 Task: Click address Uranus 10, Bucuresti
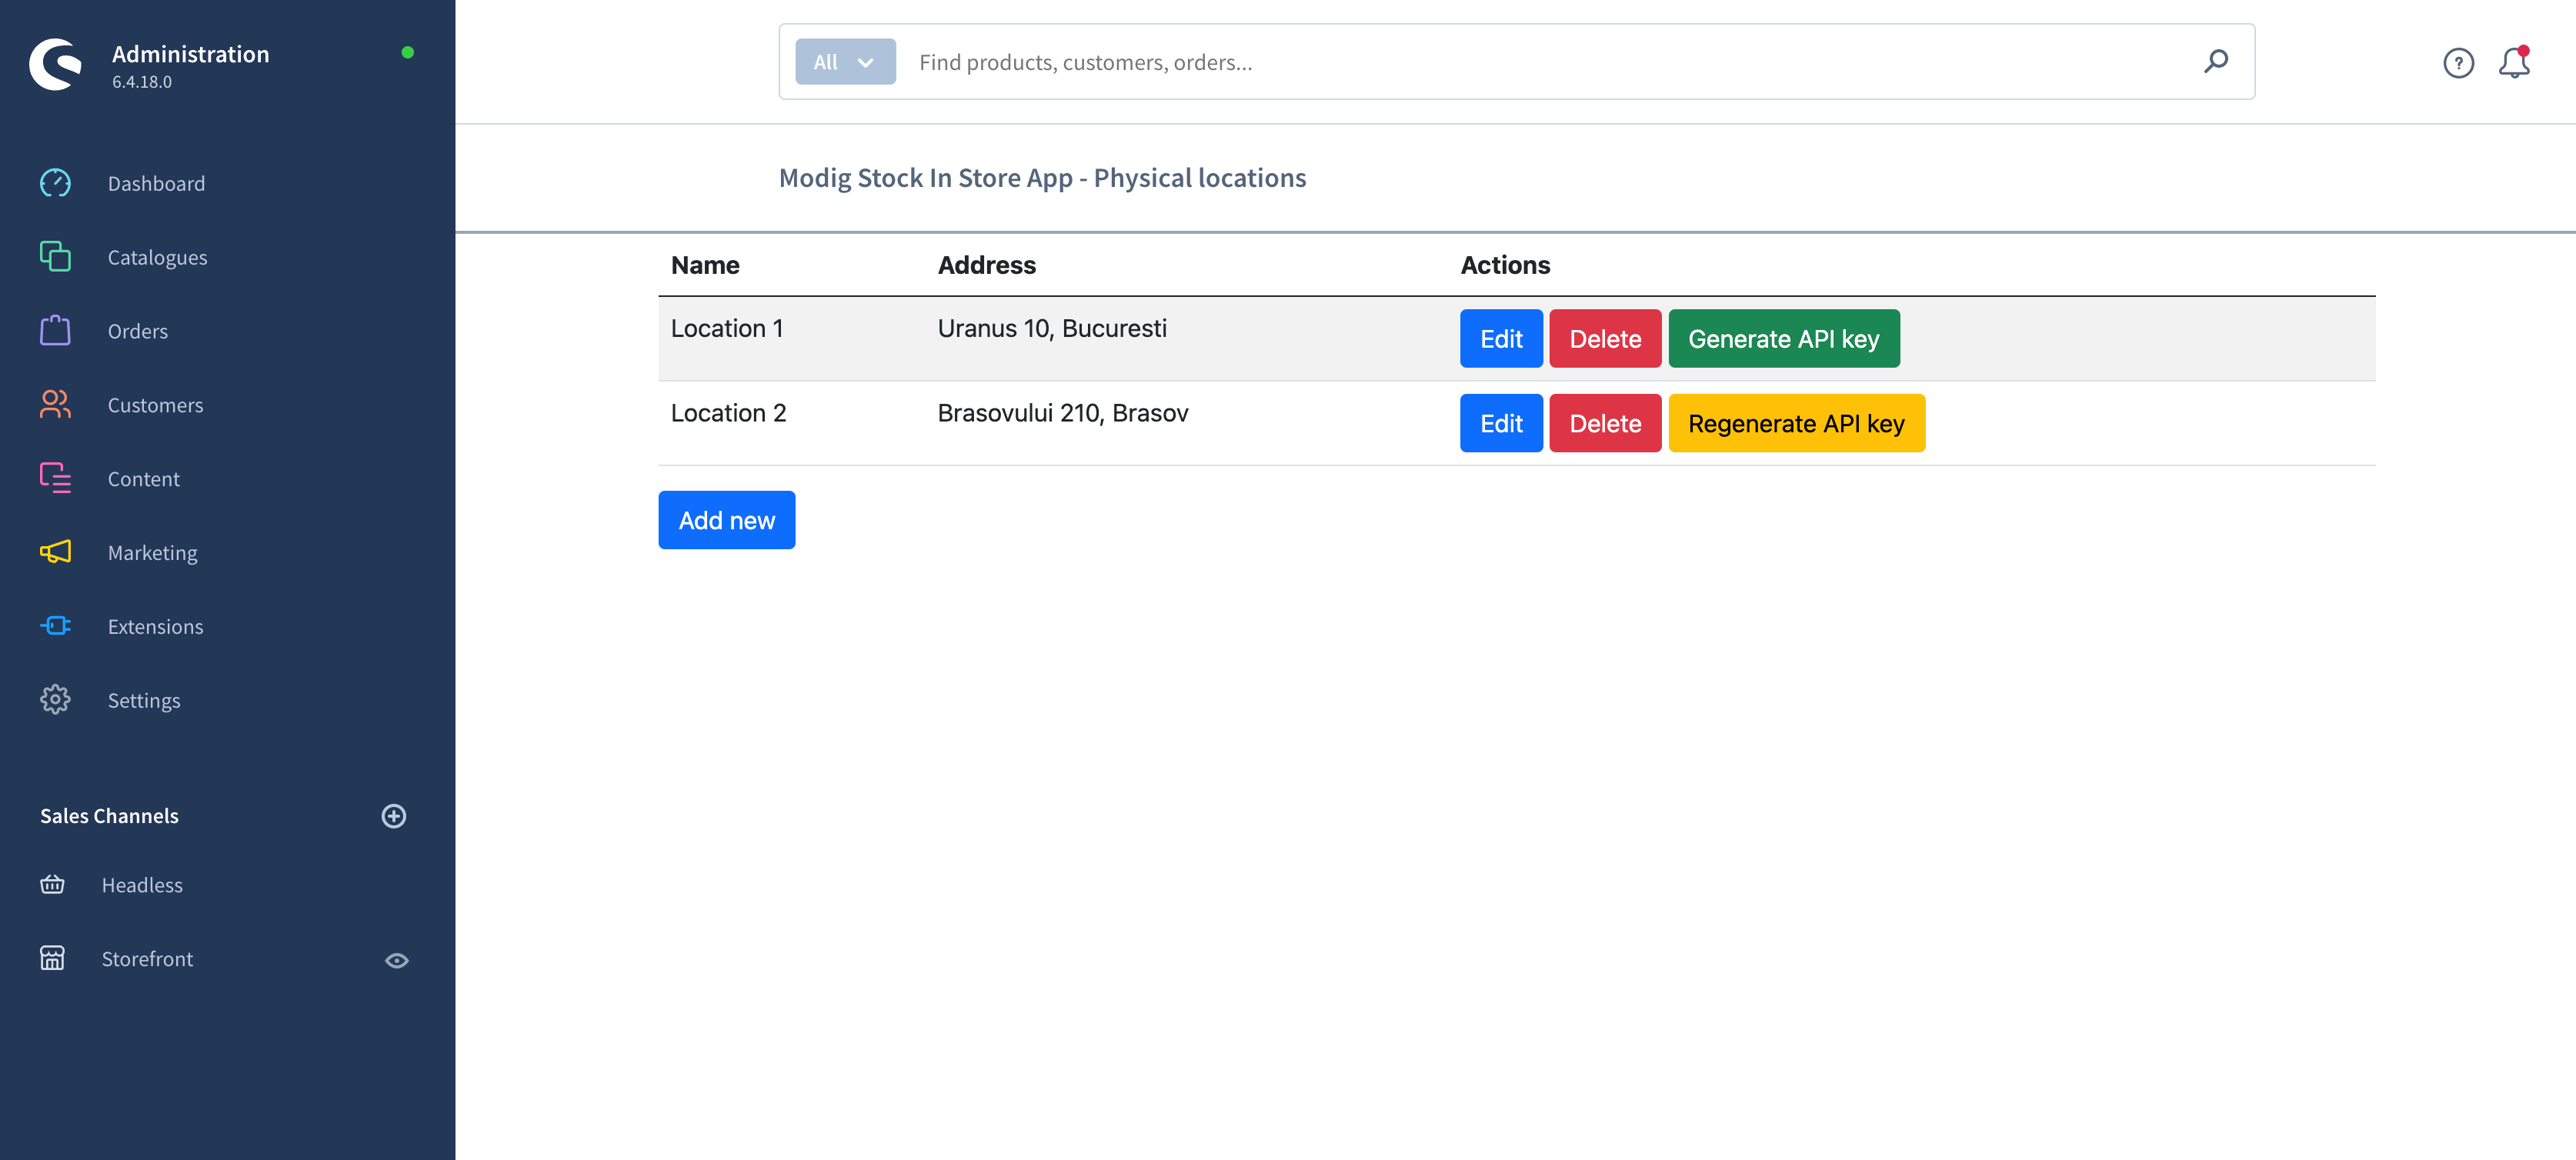pyautogui.click(x=1052, y=328)
